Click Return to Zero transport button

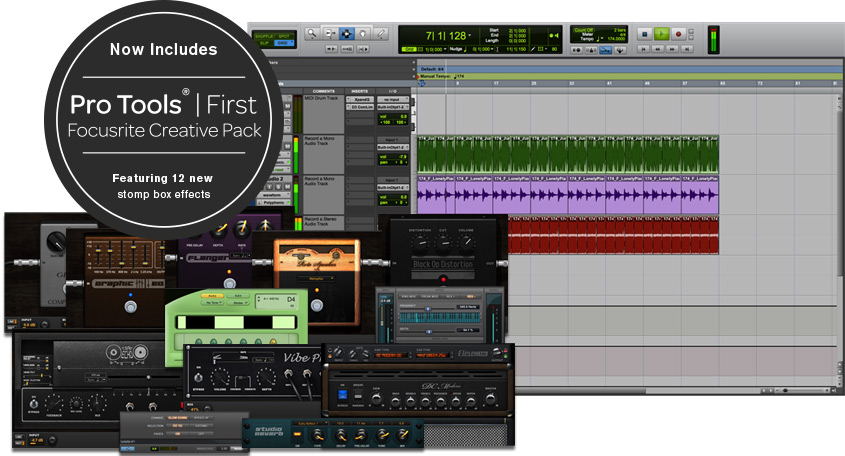click(x=643, y=49)
